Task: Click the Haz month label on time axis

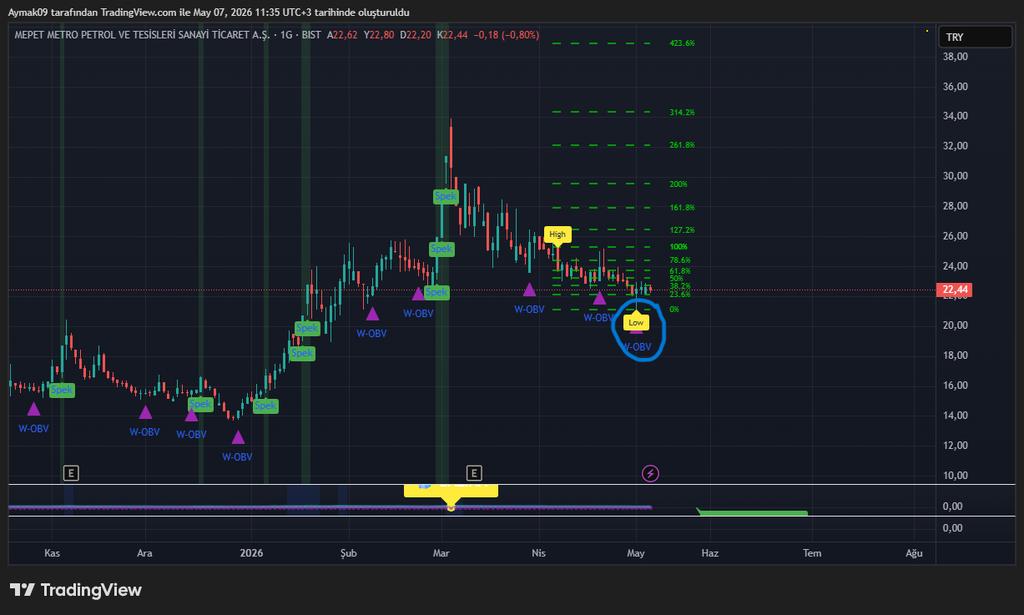Action: [710, 553]
